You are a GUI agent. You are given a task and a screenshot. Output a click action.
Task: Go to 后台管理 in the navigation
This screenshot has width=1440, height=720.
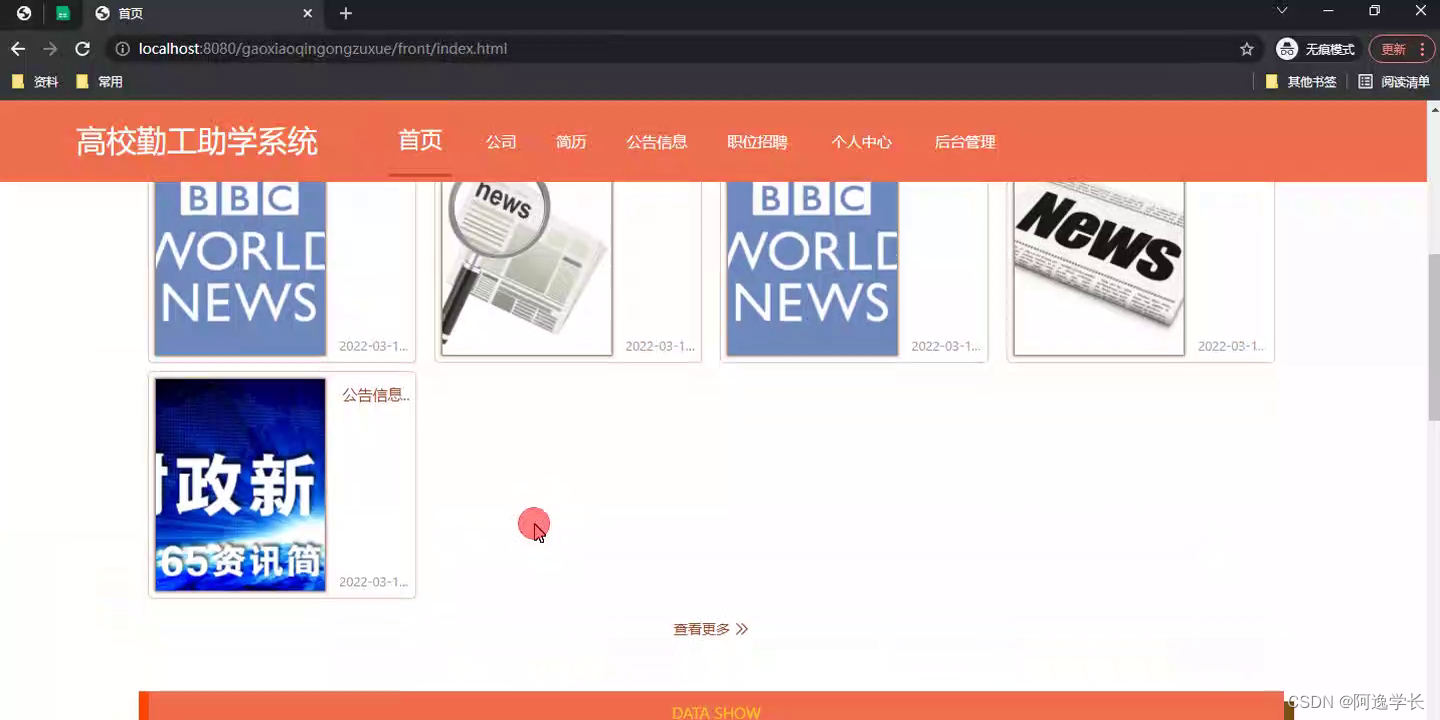(965, 142)
